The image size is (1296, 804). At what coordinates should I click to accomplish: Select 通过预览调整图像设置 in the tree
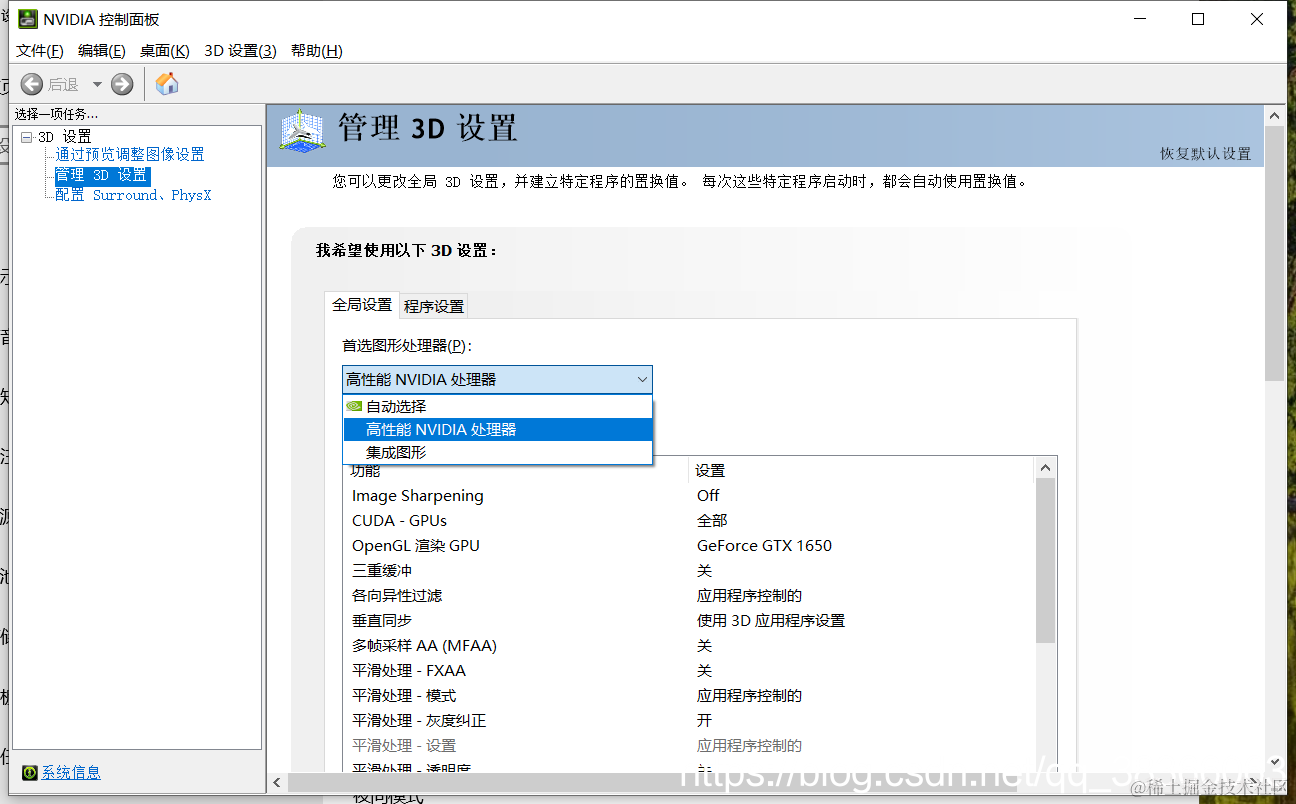tap(130, 155)
